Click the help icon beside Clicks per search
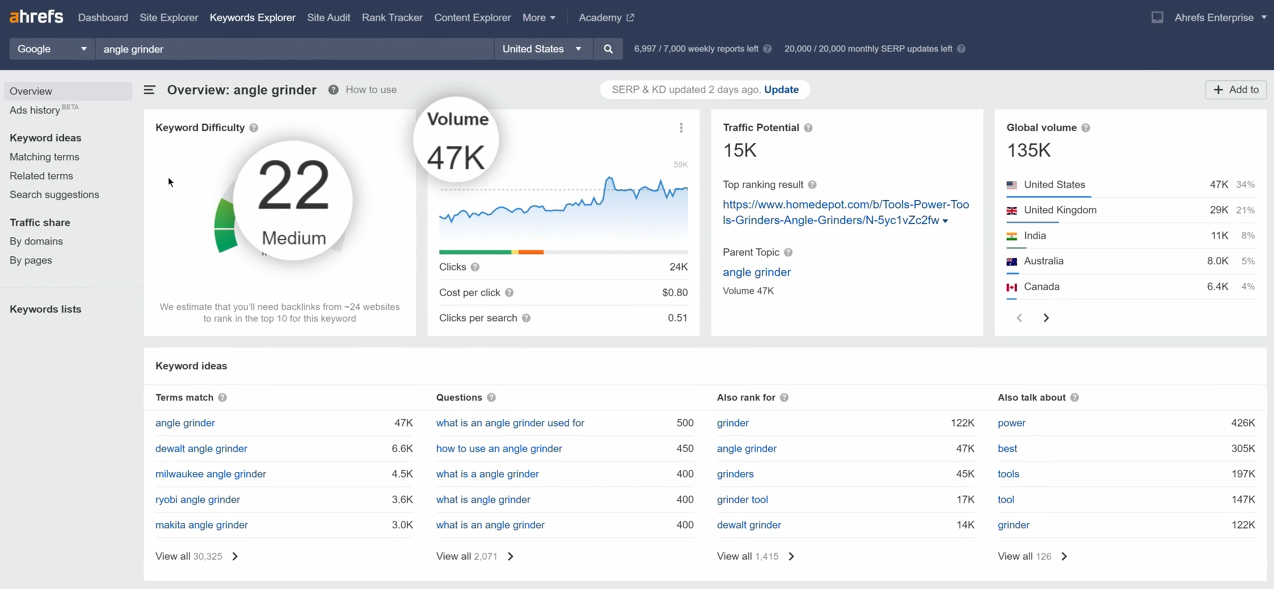This screenshot has height=589, width=1274. click(526, 318)
